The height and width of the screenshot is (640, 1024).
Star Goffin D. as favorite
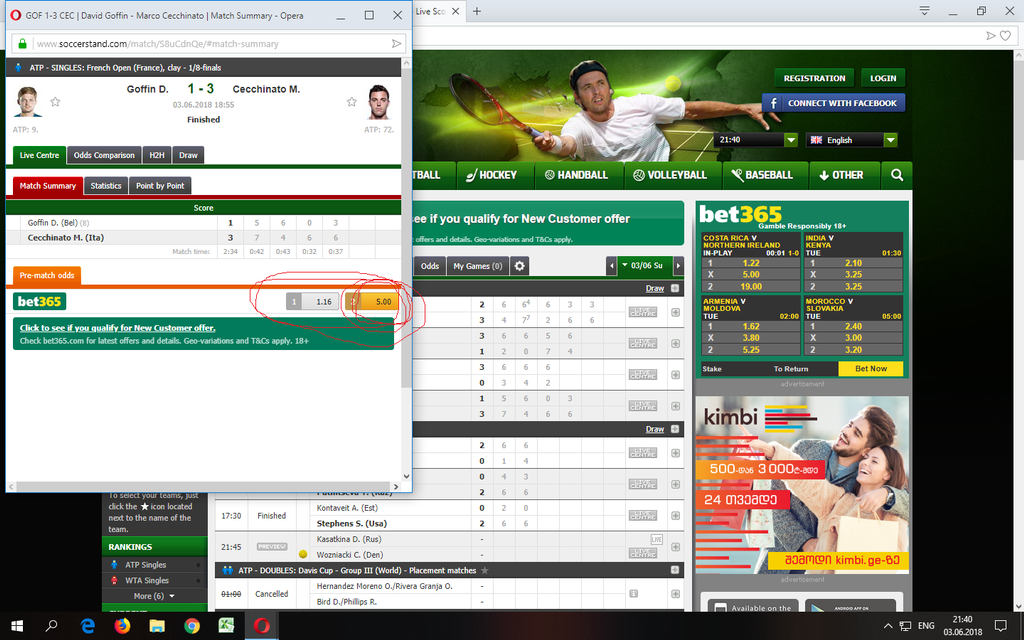pos(56,101)
